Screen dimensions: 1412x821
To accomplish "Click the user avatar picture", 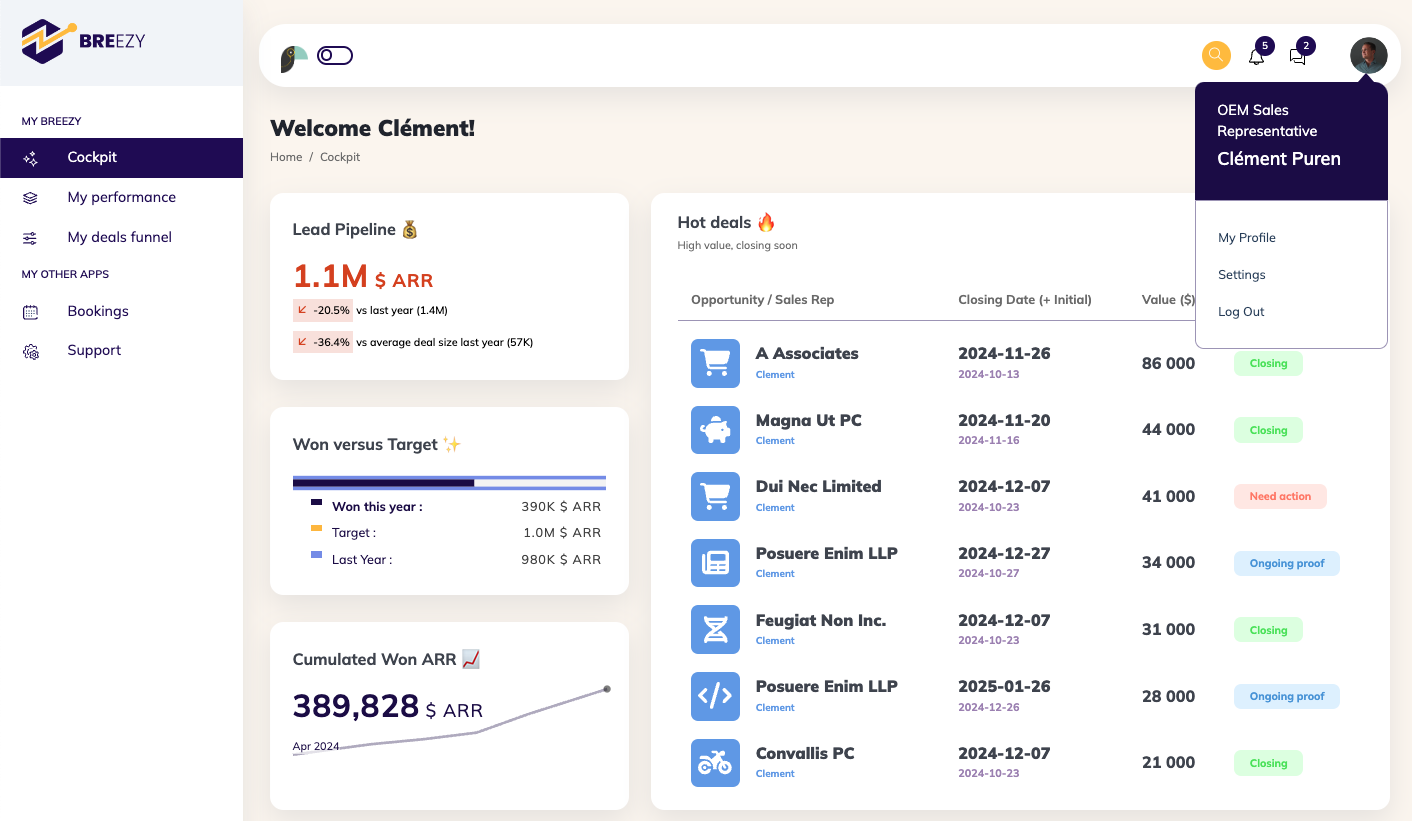I will (x=1368, y=56).
